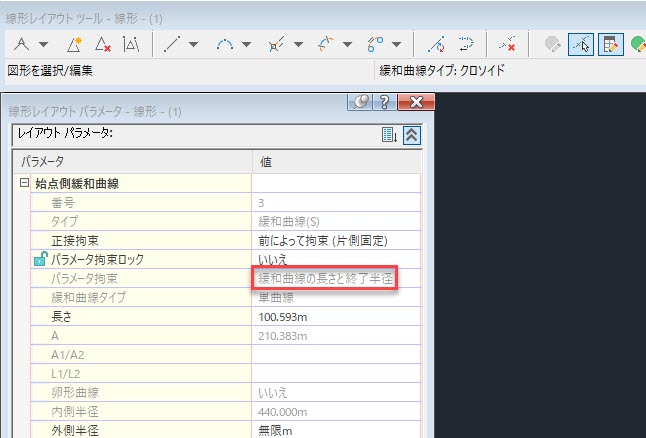
Task: Click the 内側半径 value 440.000m
Action: click(x=283, y=412)
